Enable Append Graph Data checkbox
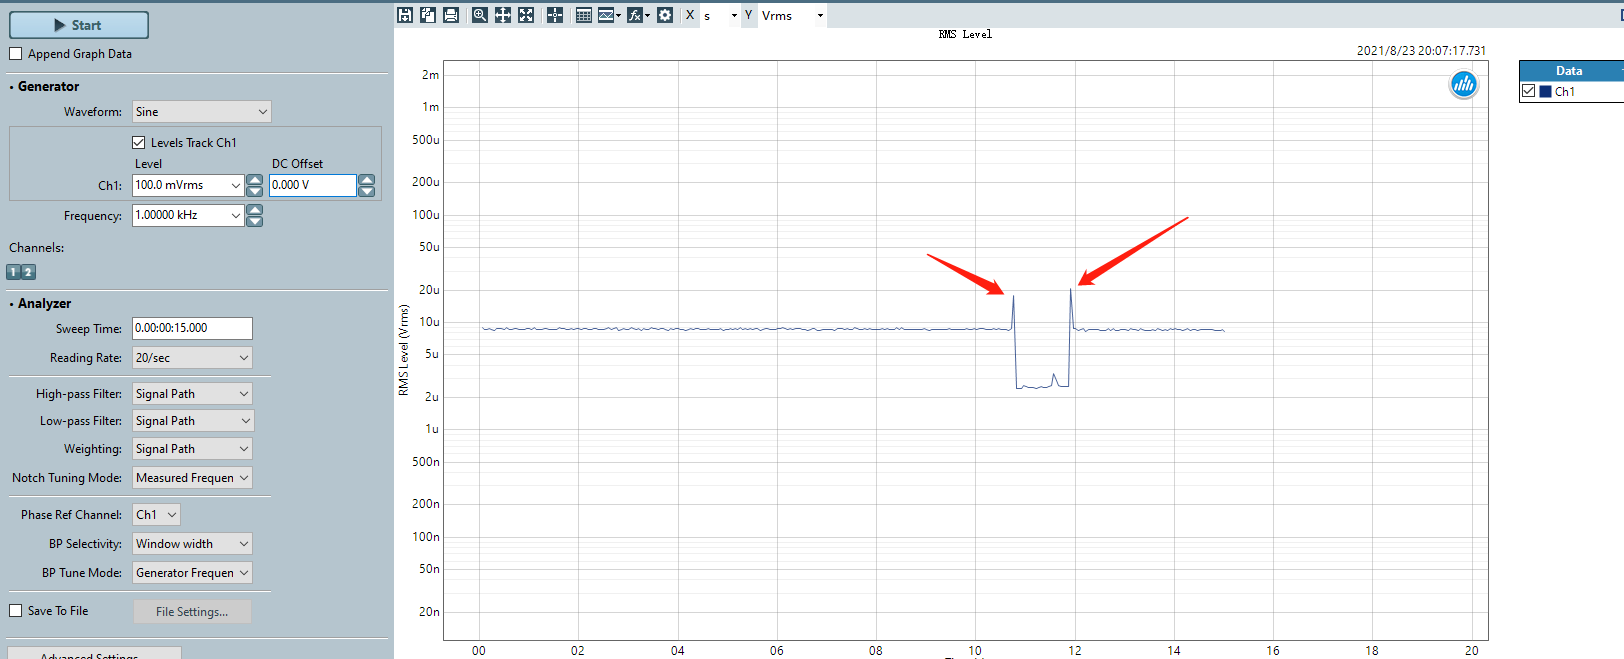 coord(16,54)
